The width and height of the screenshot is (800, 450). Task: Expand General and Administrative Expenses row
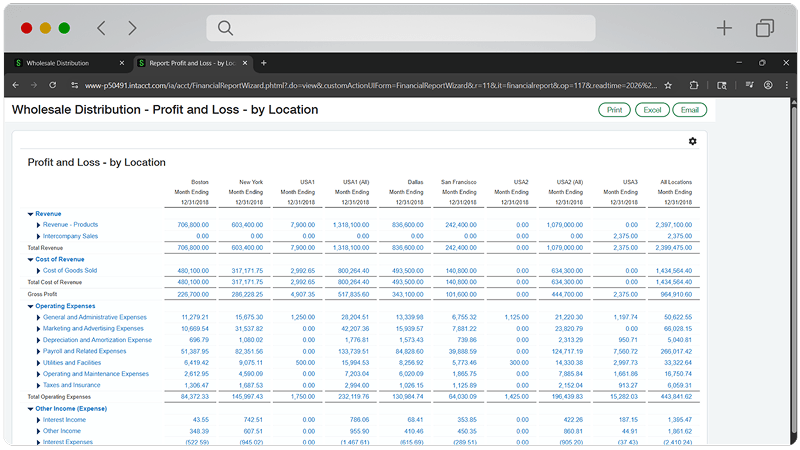[x=38, y=317]
